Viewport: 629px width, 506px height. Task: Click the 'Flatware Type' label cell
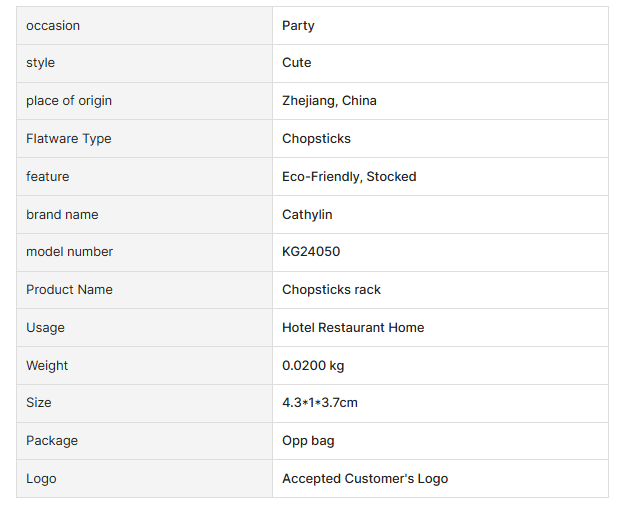tap(69, 139)
